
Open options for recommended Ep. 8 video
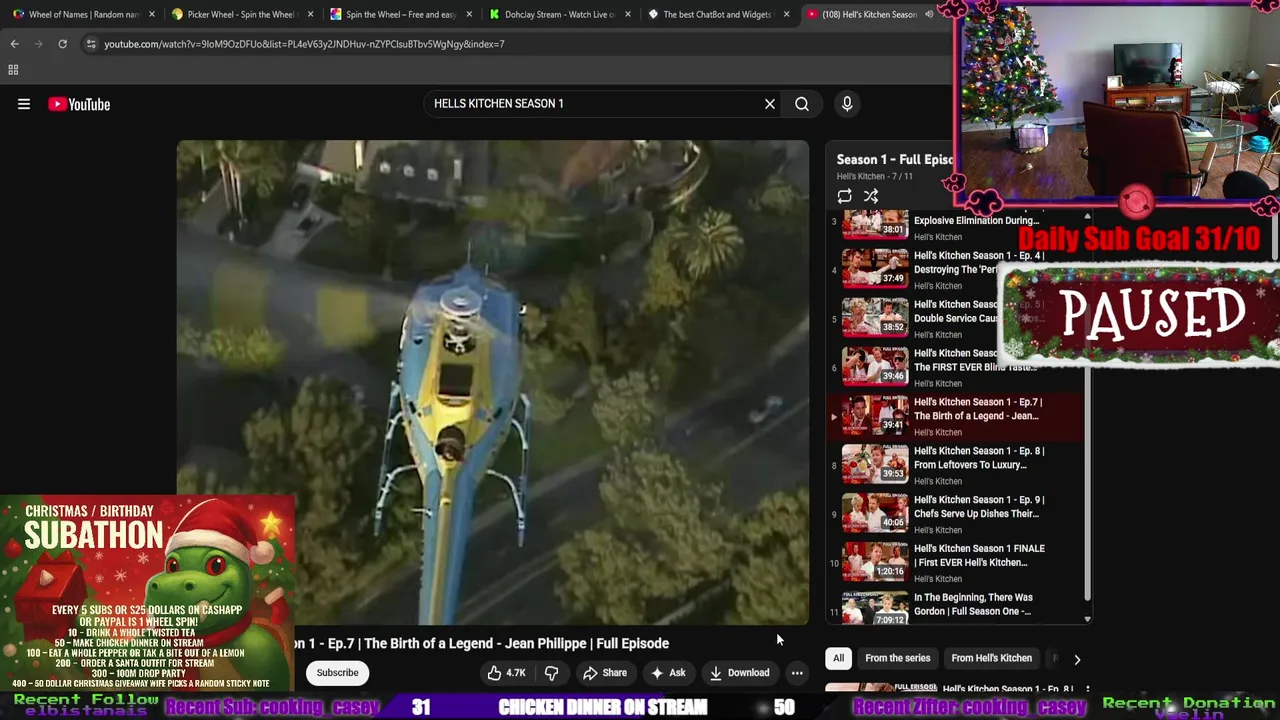point(1087,689)
